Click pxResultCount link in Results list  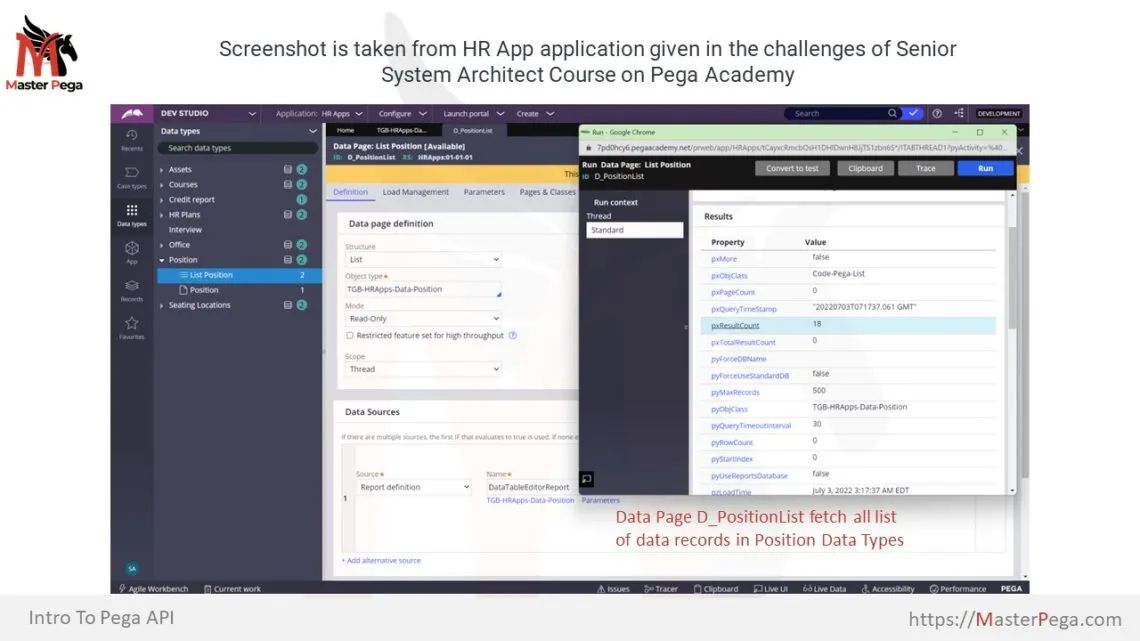click(738, 325)
